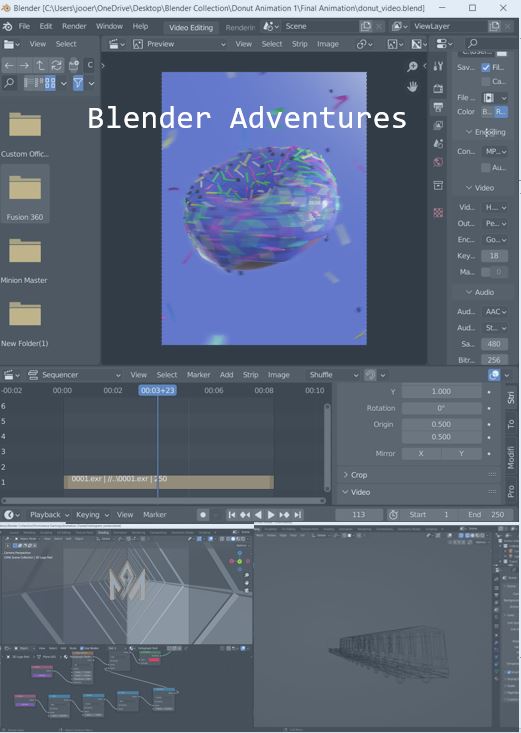Click the Render properties tab icon
521x733 pixels.
(x=438, y=88)
